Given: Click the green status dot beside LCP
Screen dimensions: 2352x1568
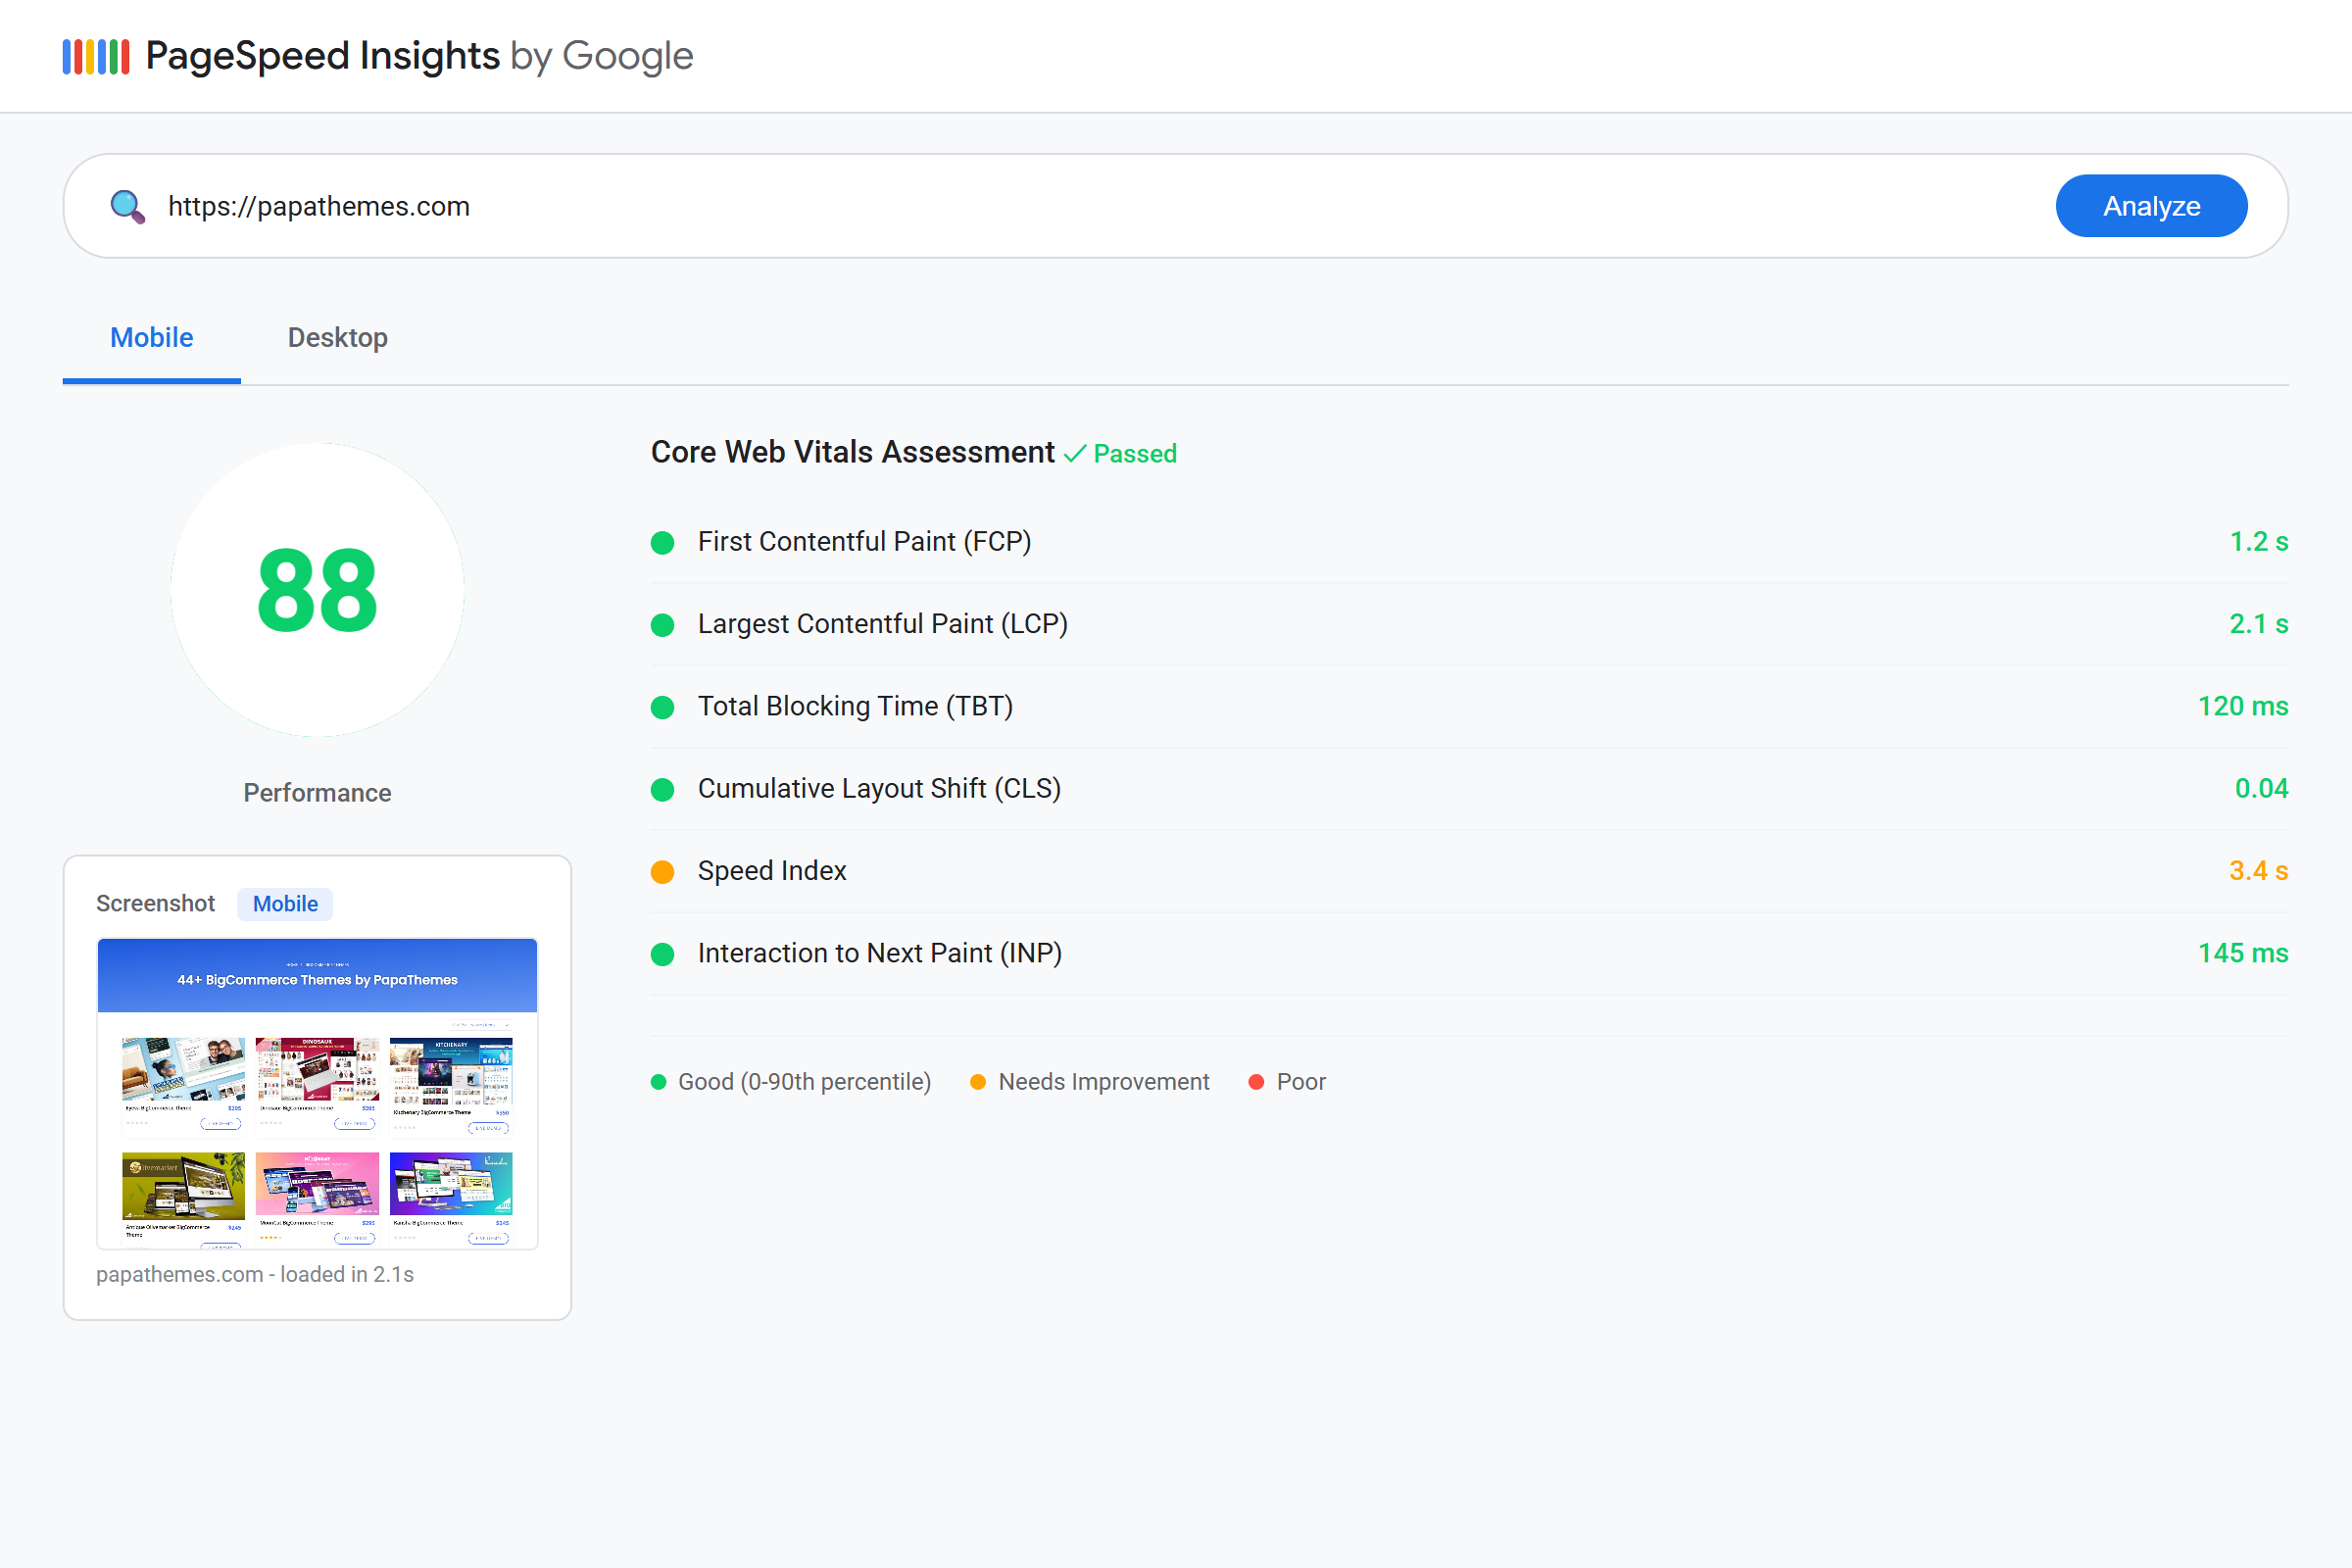Looking at the screenshot, I should click(x=663, y=625).
